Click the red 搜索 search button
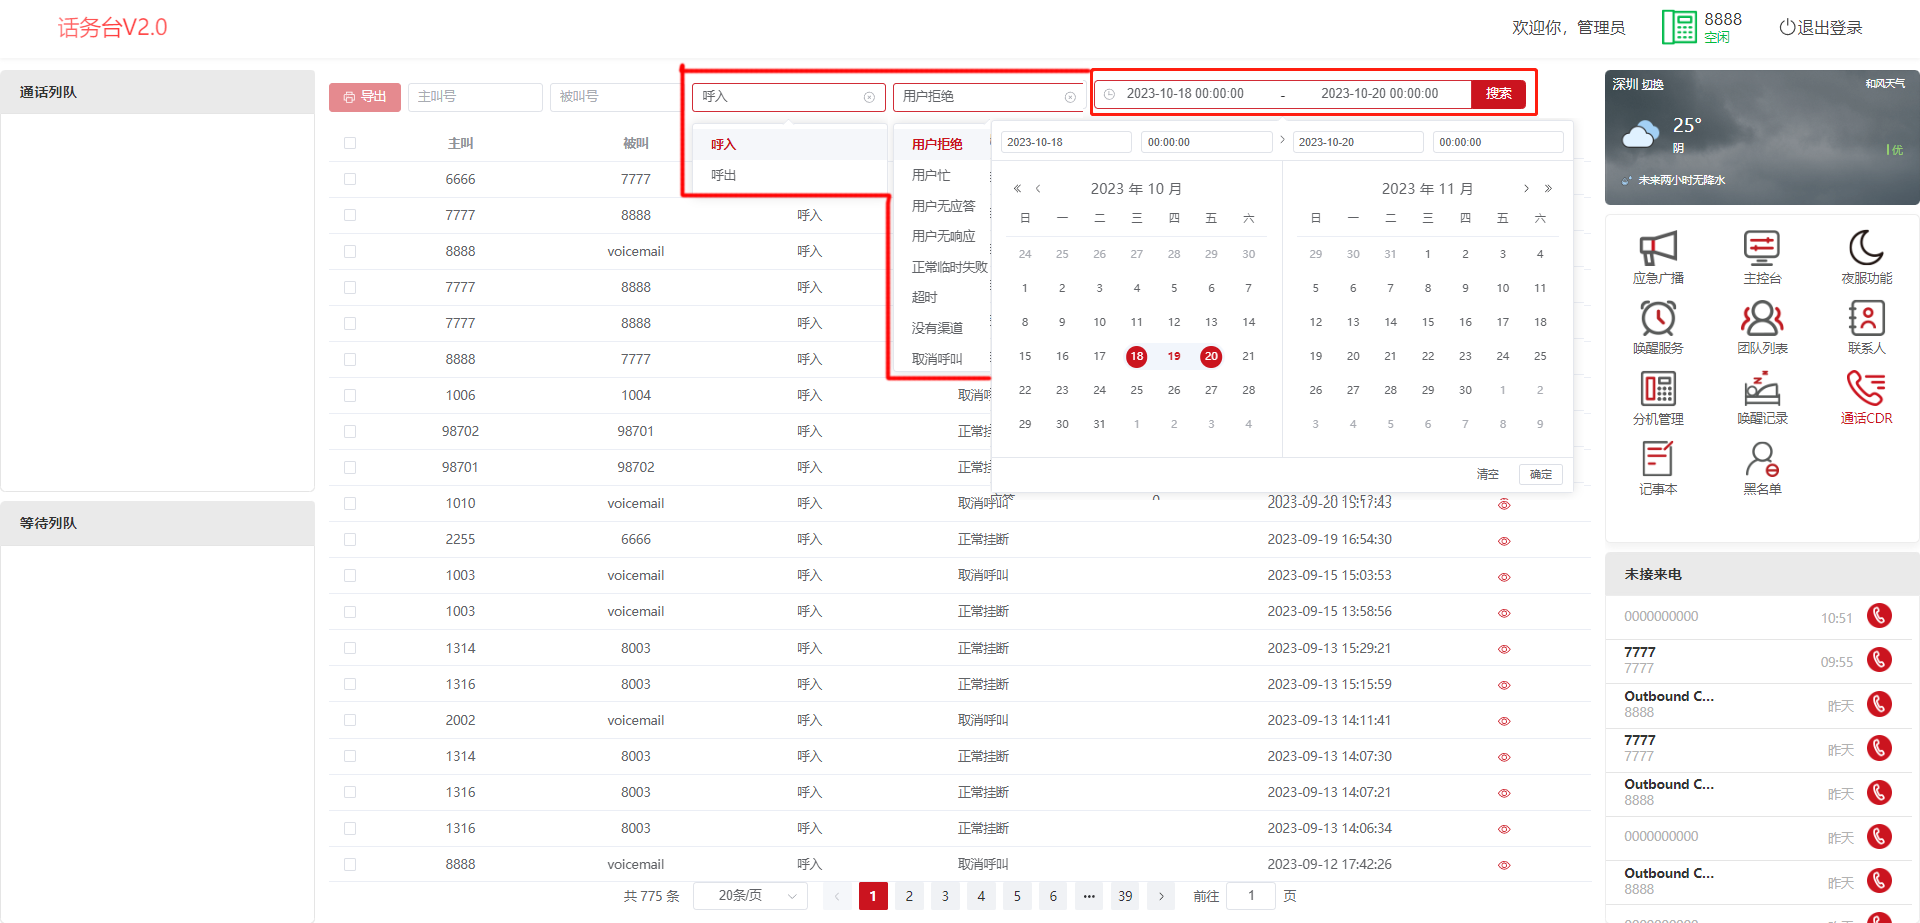 (1498, 94)
